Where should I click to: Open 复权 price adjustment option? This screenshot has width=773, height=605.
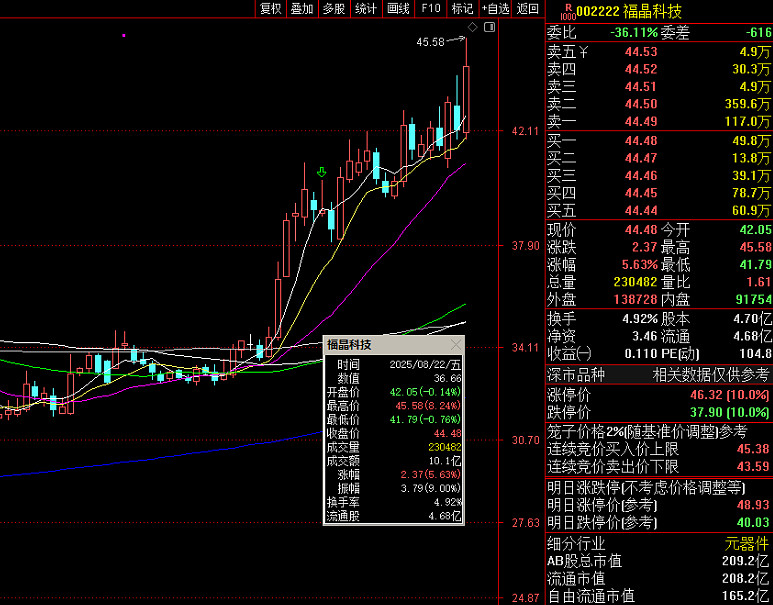[270, 8]
